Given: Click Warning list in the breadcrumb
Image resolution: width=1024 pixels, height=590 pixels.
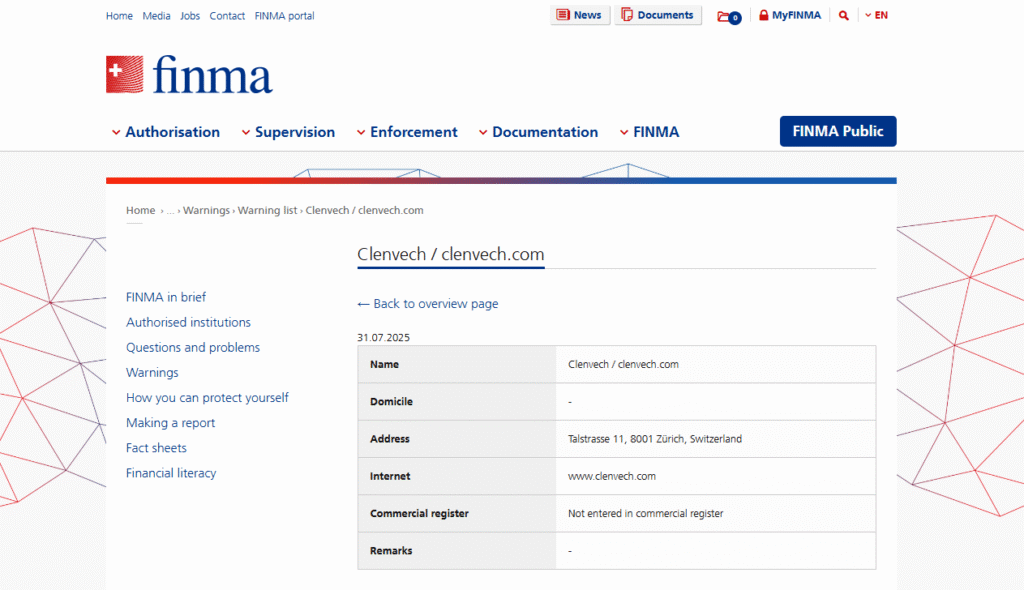Looking at the screenshot, I should pyautogui.click(x=267, y=210).
